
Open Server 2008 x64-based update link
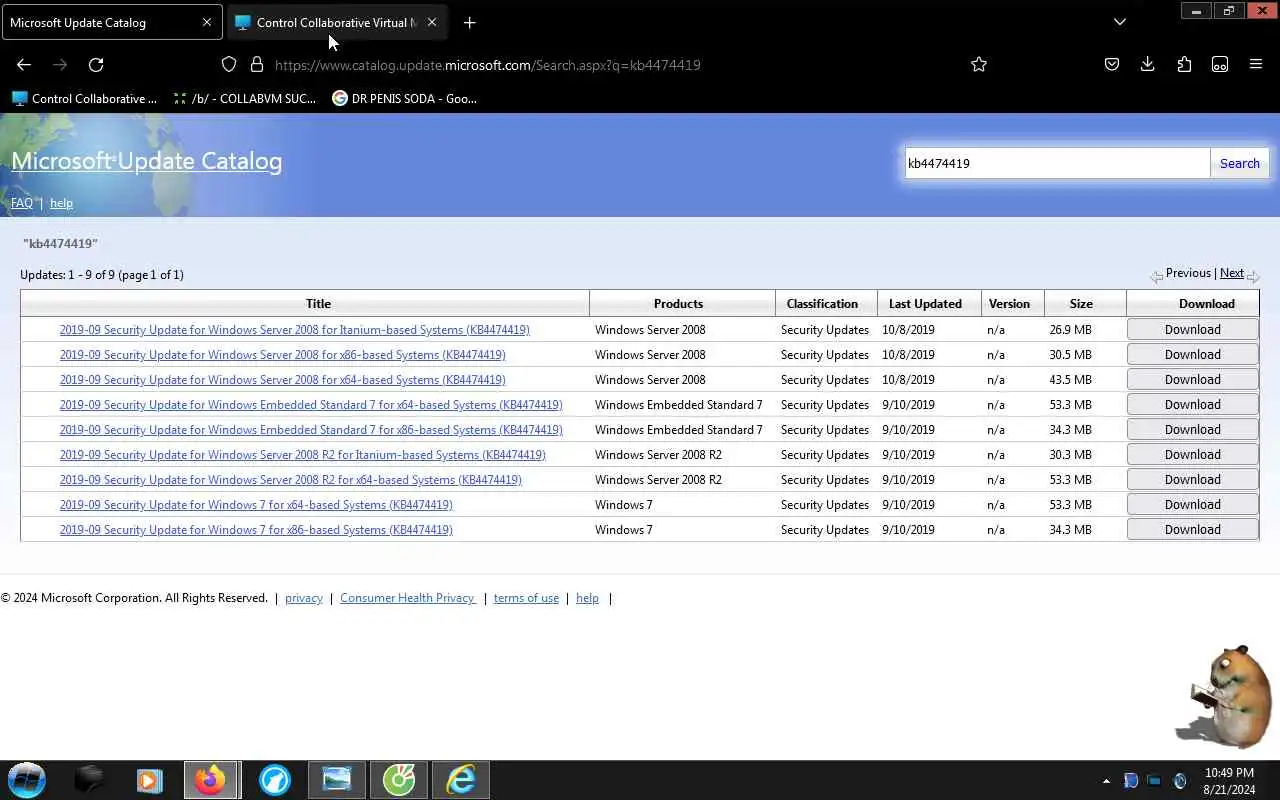pos(282,380)
